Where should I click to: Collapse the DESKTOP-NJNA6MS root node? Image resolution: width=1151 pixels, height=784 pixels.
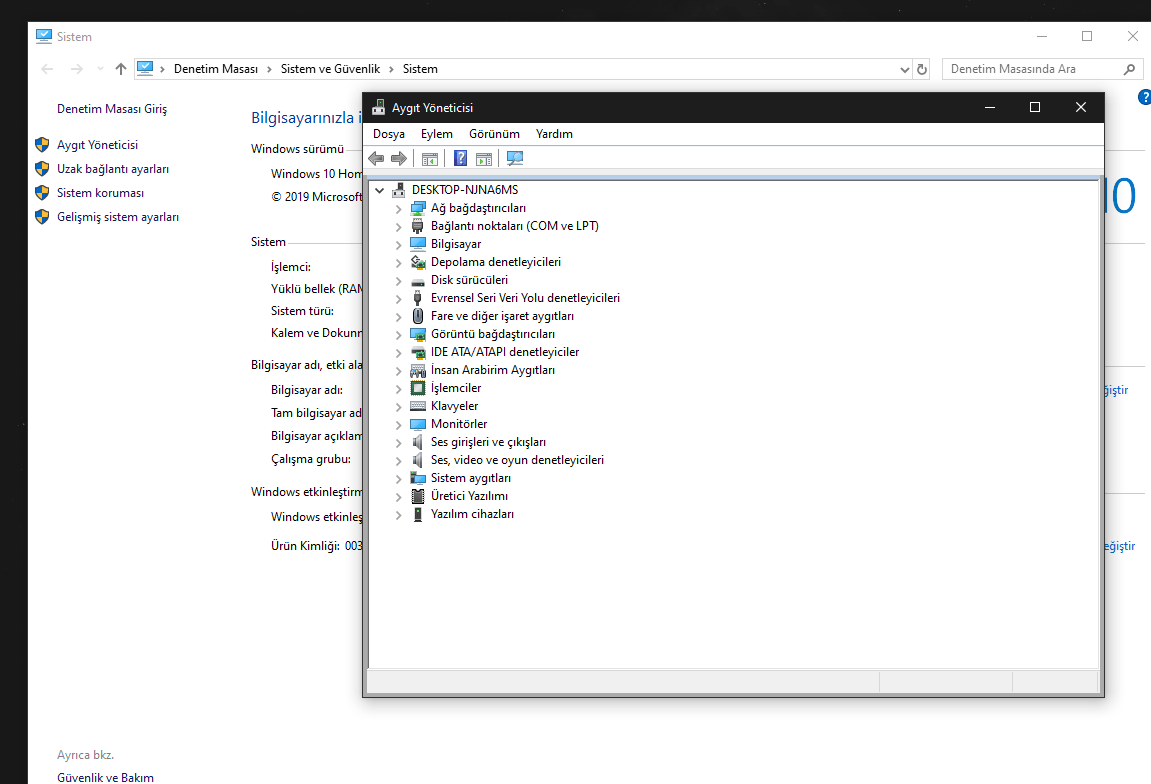point(379,190)
